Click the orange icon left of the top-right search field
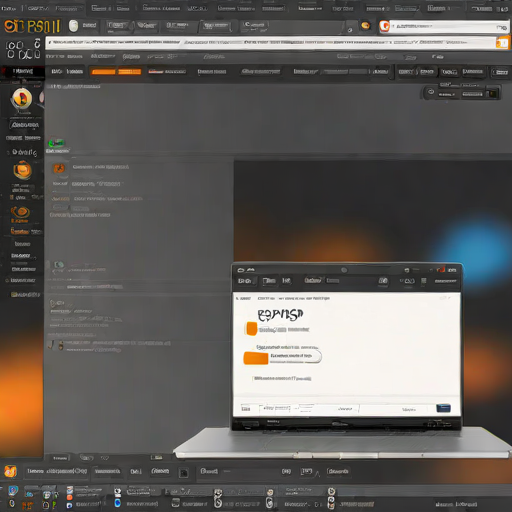The height and width of the screenshot is (512, 512). click(384, 26)
